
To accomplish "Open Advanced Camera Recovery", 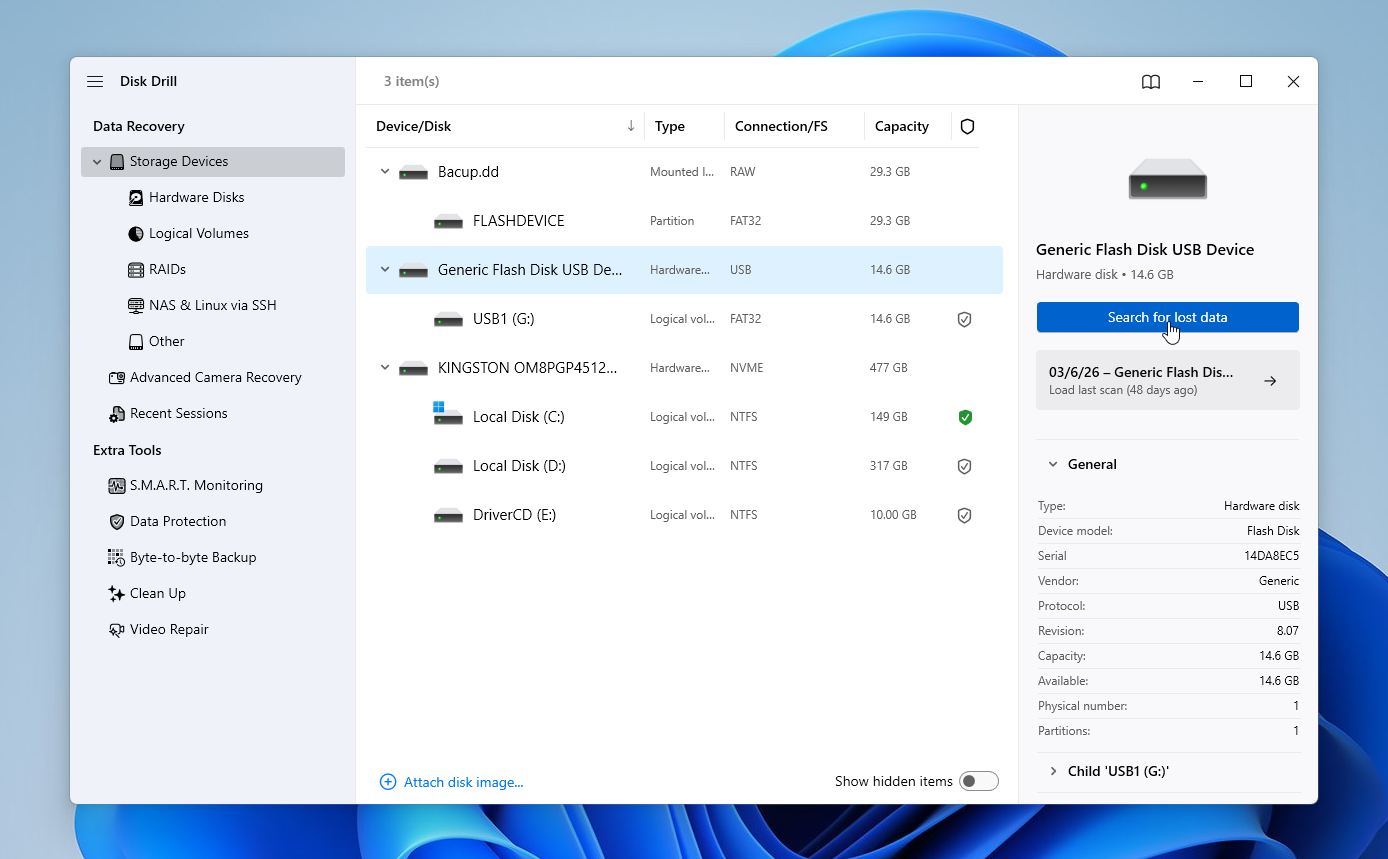I will [216, 378].
